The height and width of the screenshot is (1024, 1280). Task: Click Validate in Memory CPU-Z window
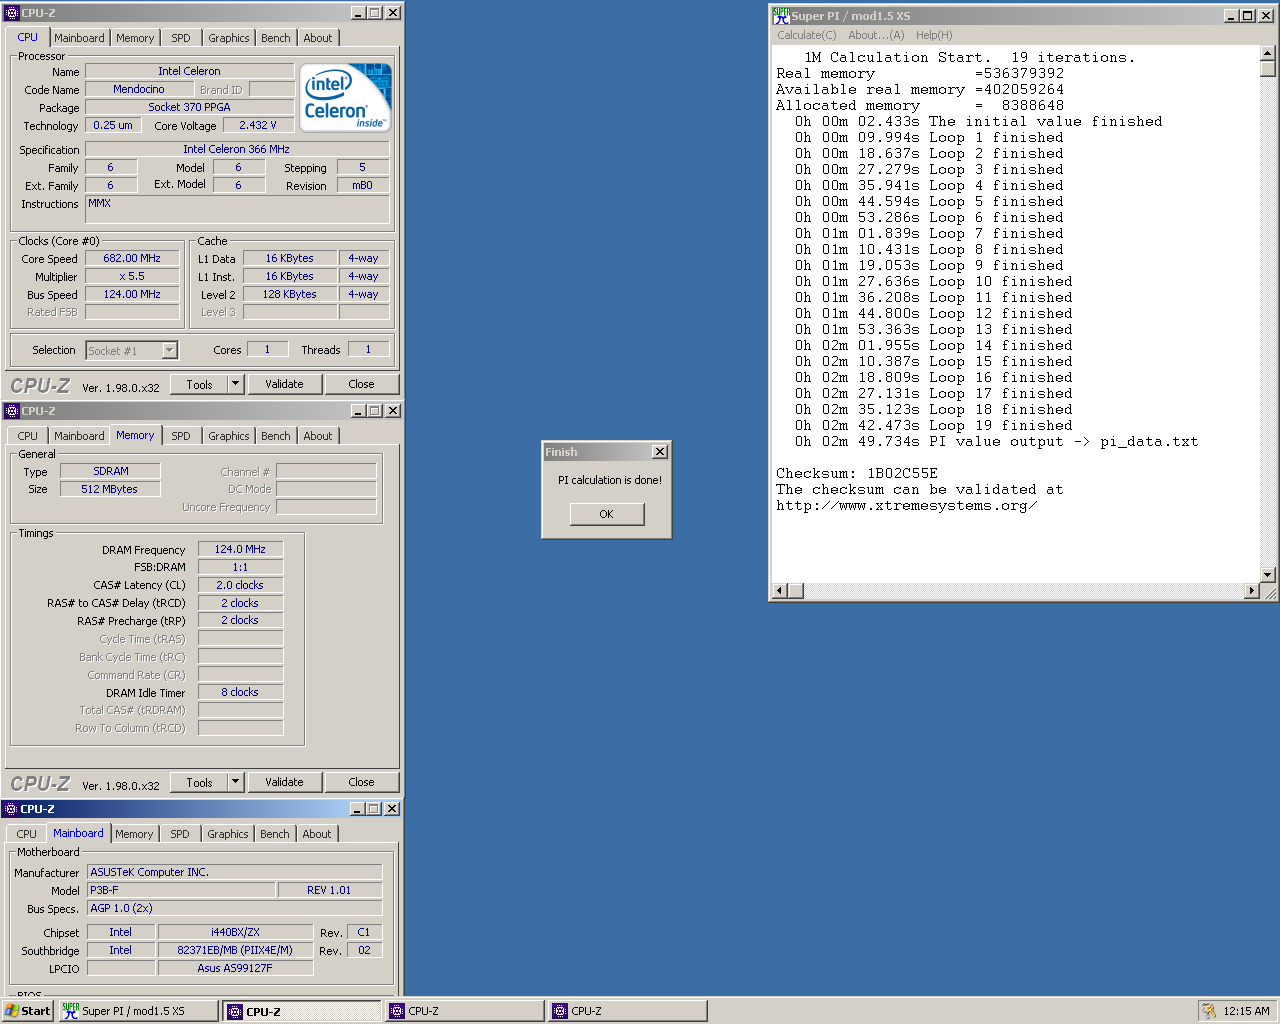(284, 782)
